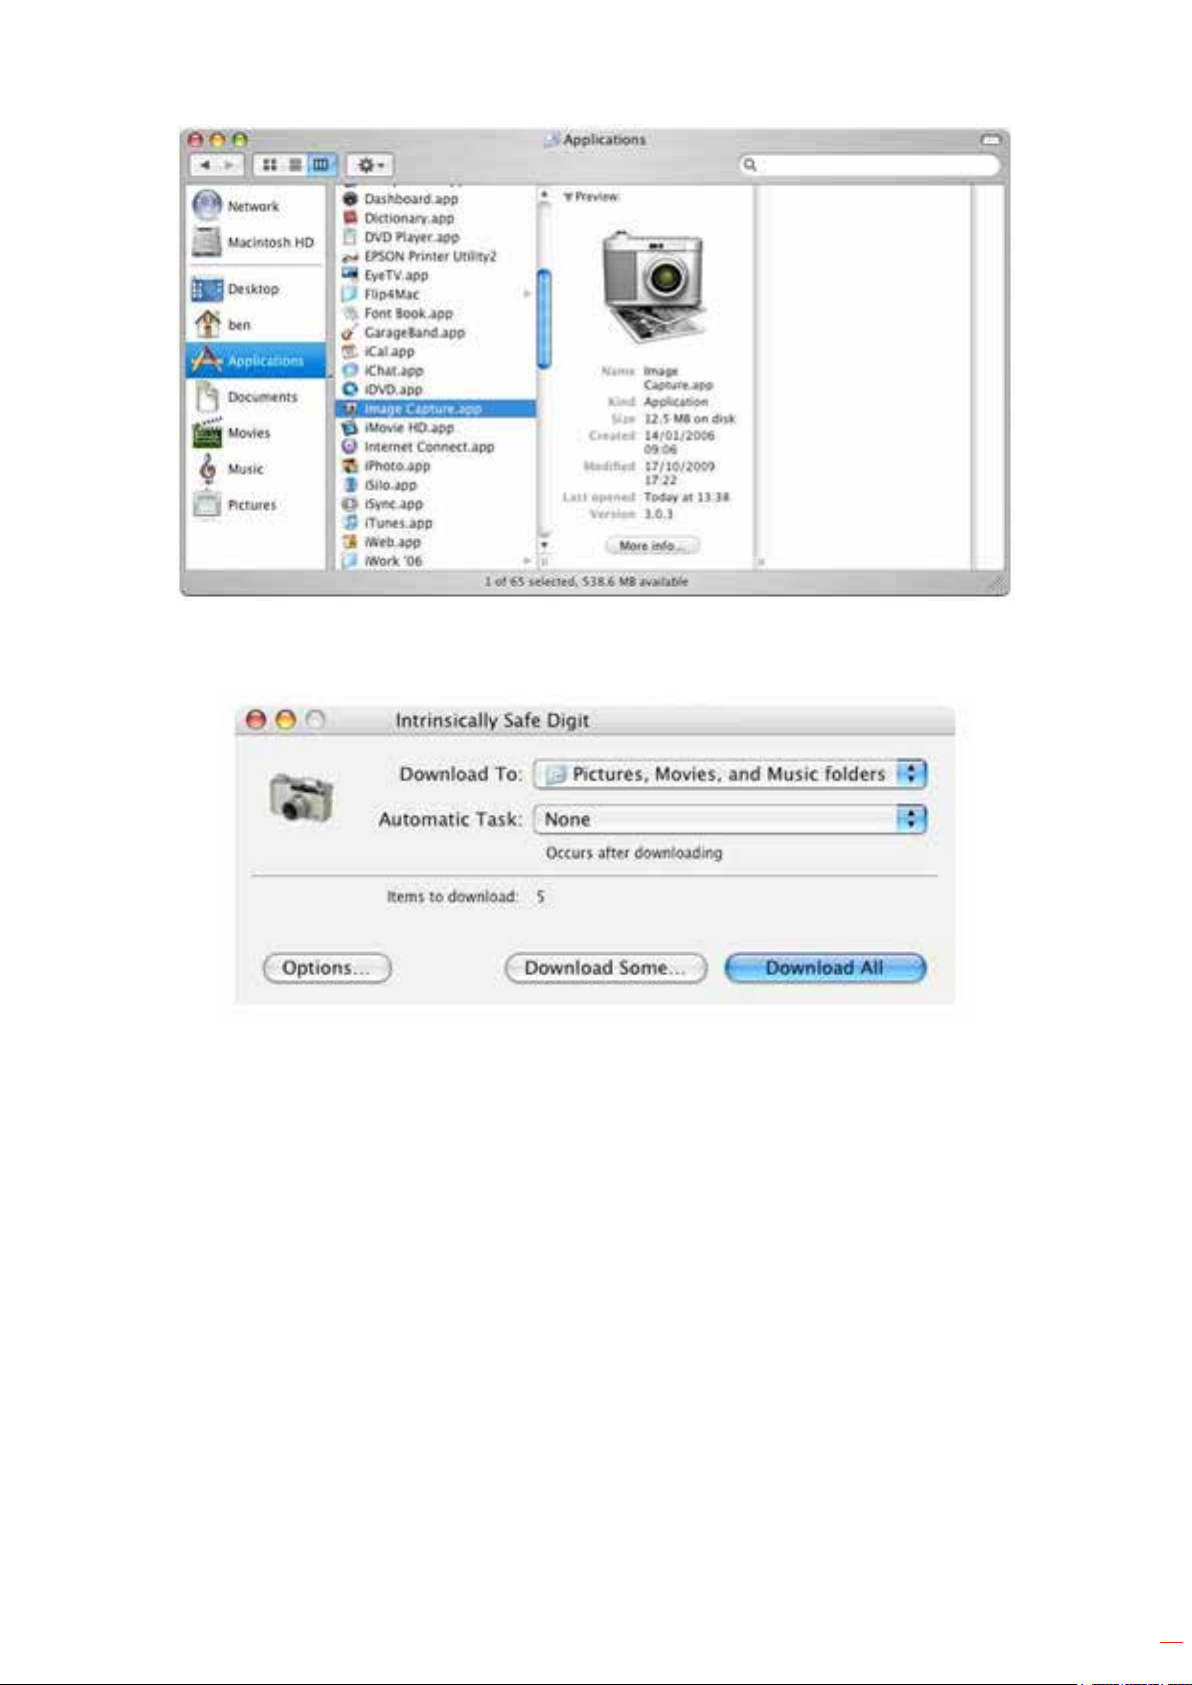Select iPhoto.app in the file list

pyautogui.click(x=397, y=466)
